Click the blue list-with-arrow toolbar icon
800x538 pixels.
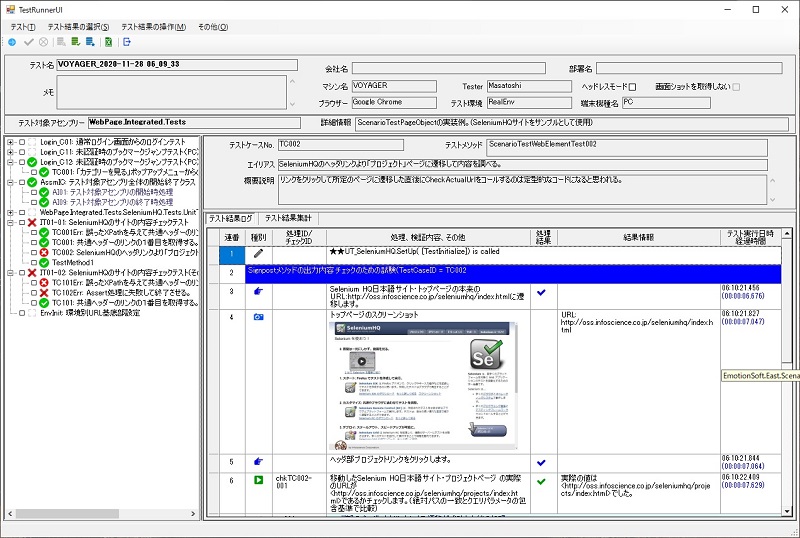(90, 42)
